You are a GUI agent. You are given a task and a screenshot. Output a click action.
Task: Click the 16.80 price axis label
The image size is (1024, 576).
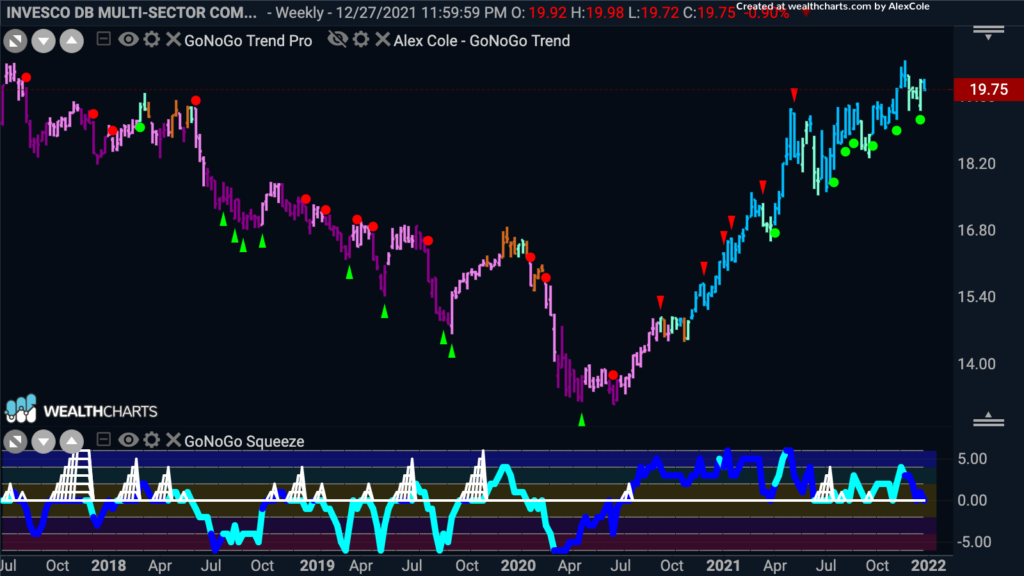coord(976,230)
